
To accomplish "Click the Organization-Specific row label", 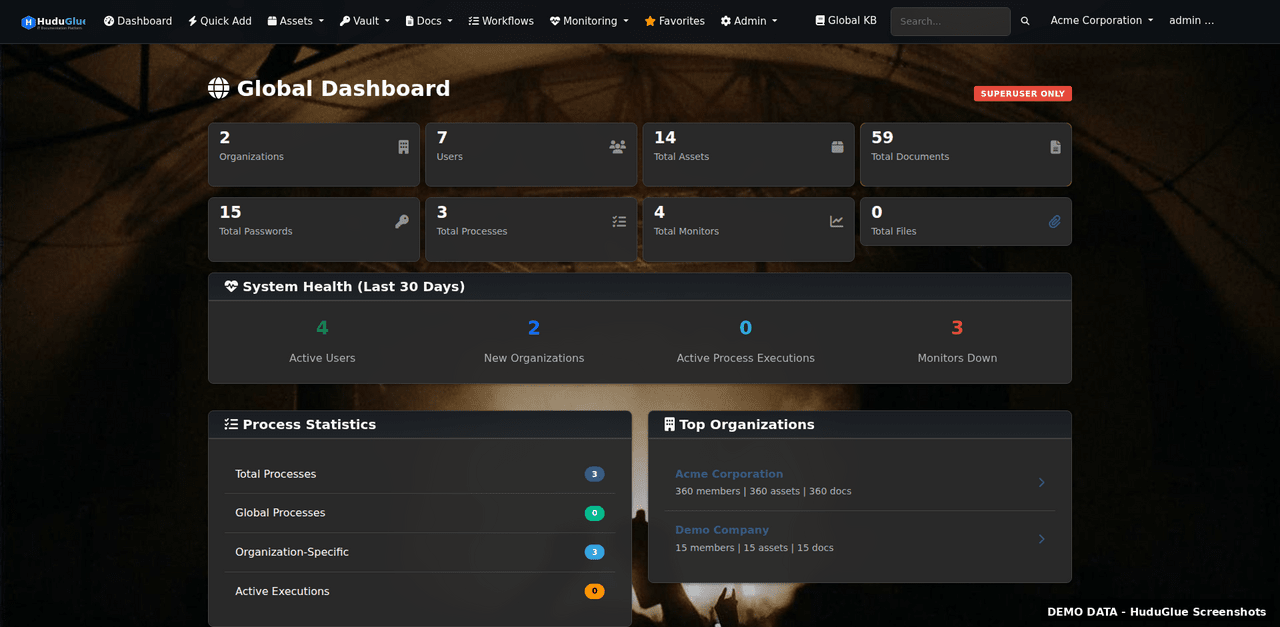I will (292, 552).
